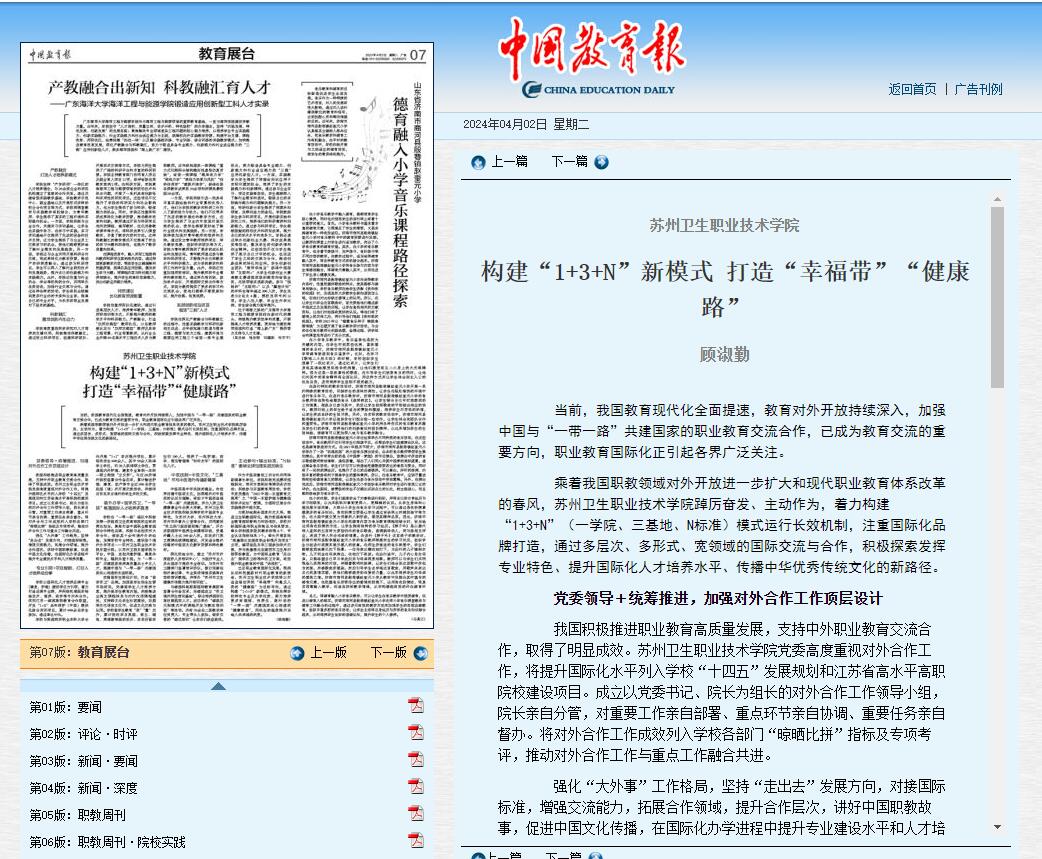Click the article's vertical scrollbar thumb
This screenshot has width=1042, height=859.
pos(997,297)
